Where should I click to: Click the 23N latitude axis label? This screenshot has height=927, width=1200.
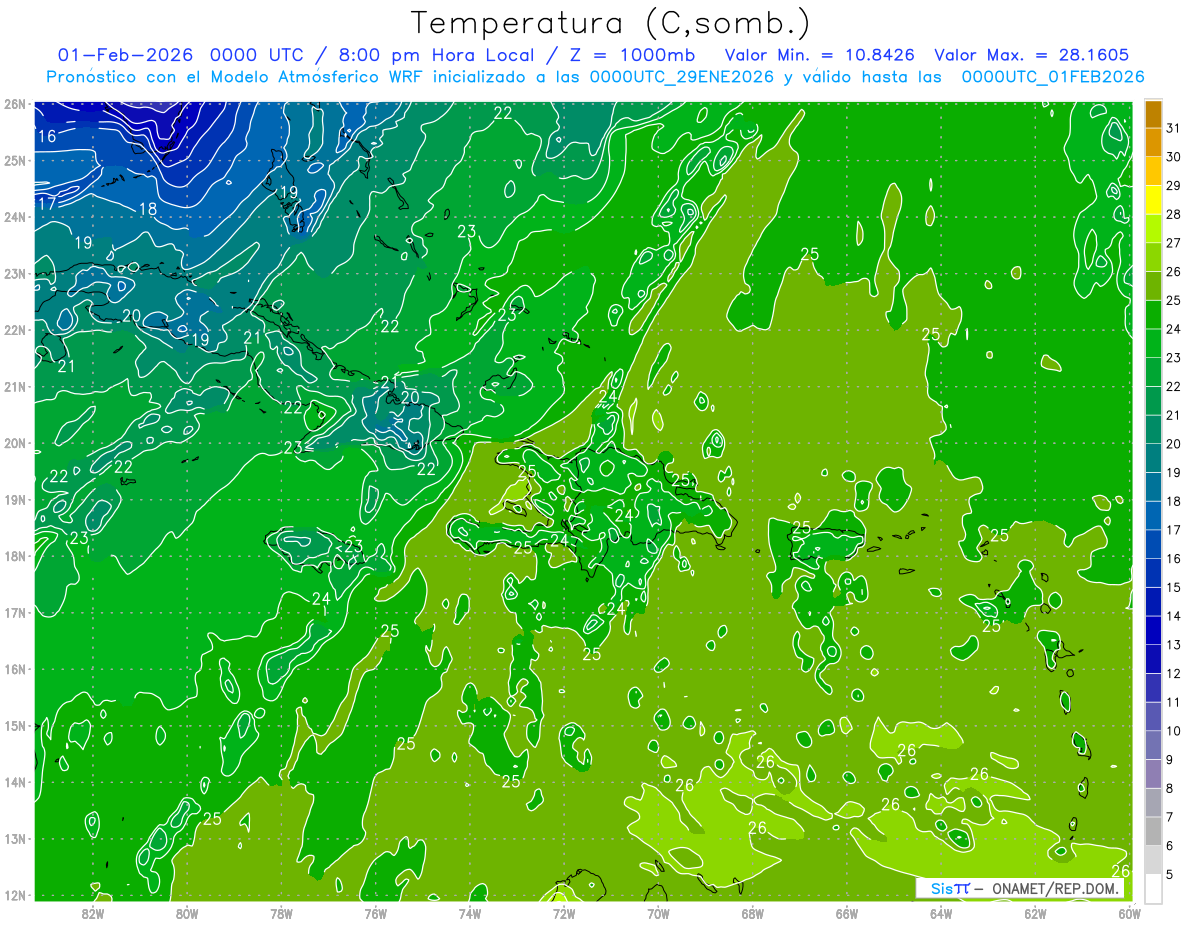[15, 274]
